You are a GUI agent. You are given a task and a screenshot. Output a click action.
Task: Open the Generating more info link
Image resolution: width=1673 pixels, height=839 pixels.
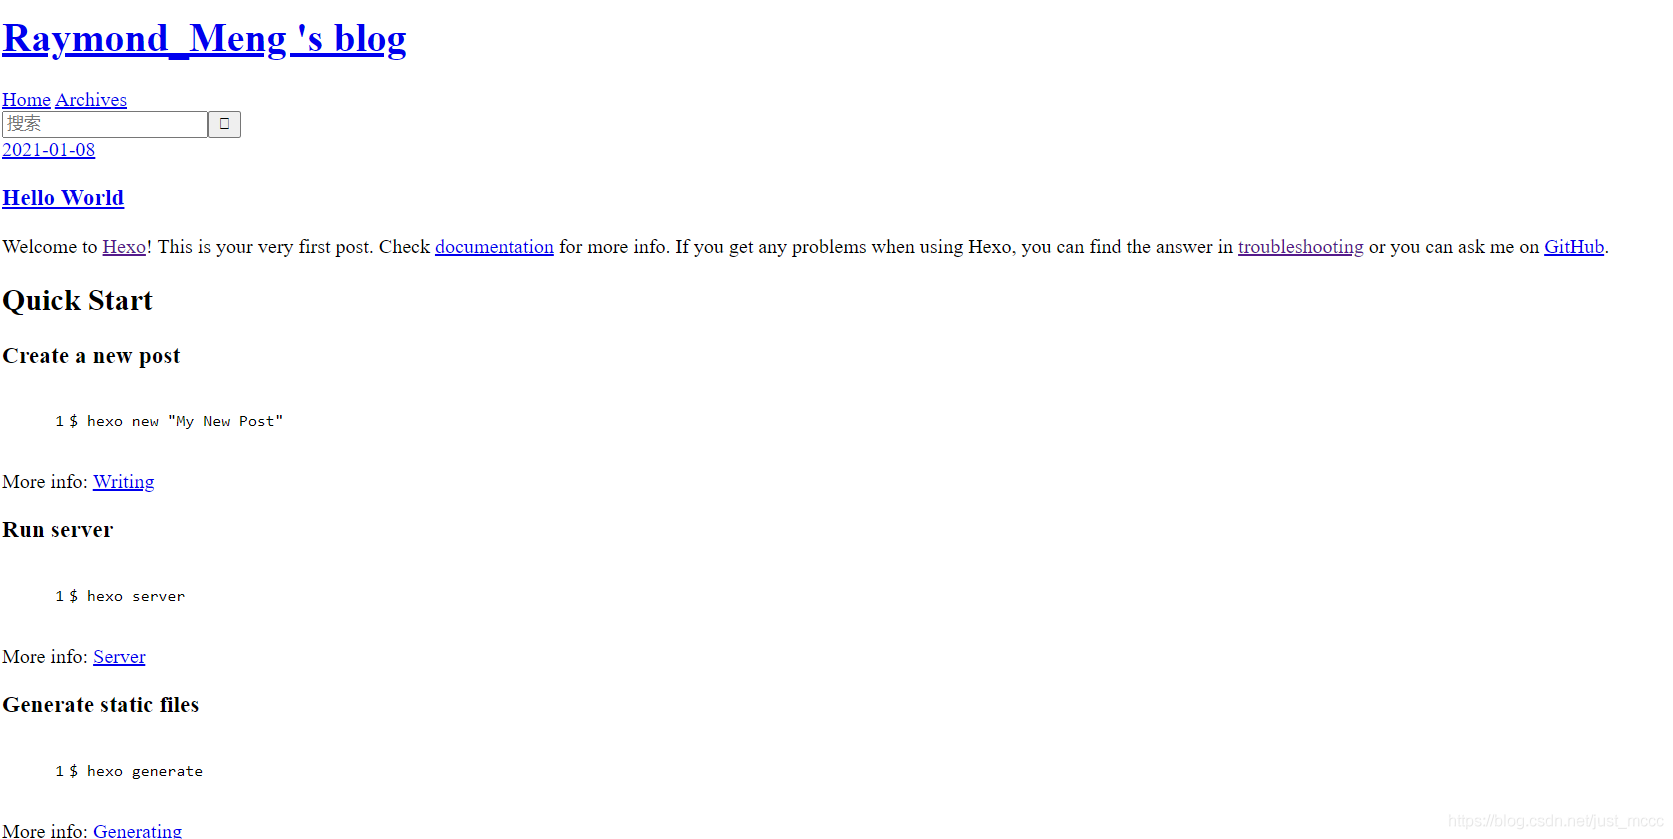click(x=137, y=831)
